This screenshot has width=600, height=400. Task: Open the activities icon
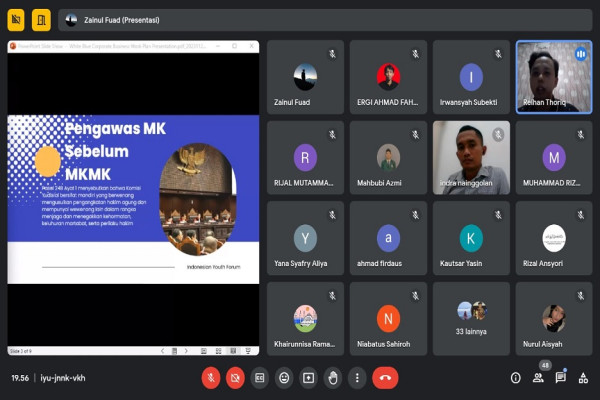tap(583, 378)
